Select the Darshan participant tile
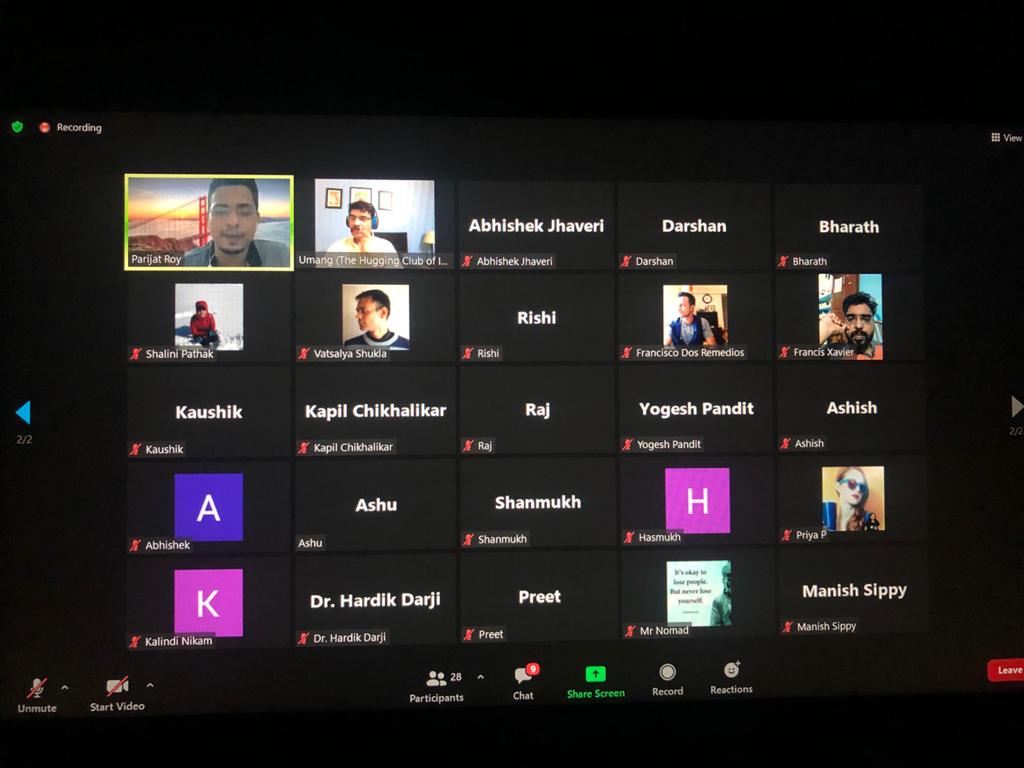The image size is (1024, 768). coord(694,225)
